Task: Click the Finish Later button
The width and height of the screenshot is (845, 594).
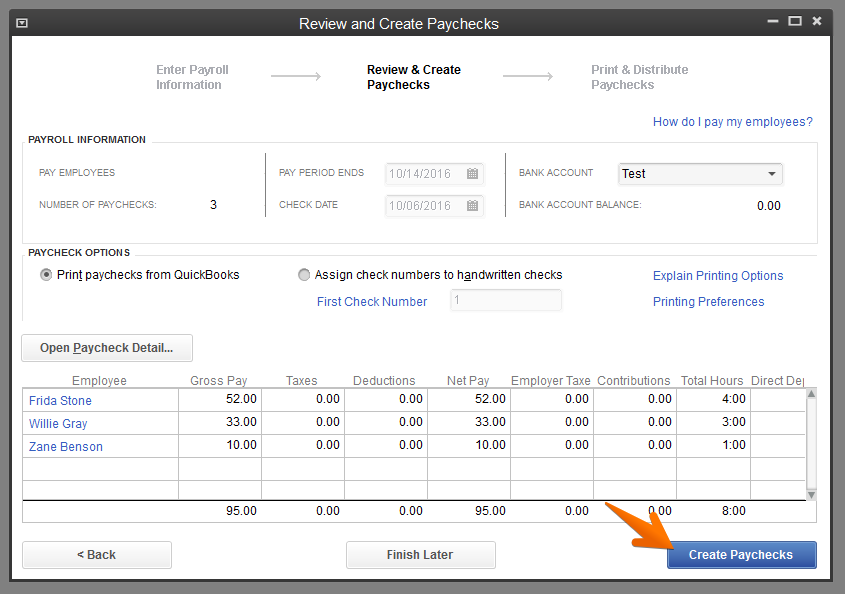Action: tap(420, 555)
